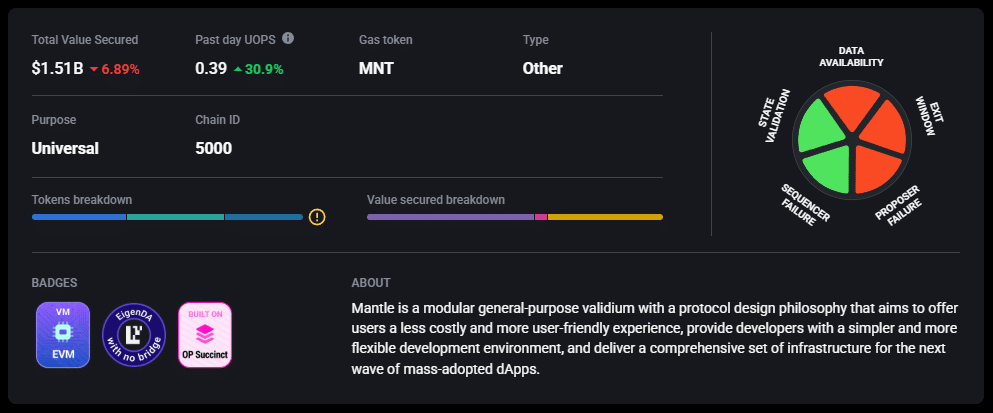
Task: Click the $1.51B Total Value Secured figure
Action: pyautogui.click(x=57, y=69)
